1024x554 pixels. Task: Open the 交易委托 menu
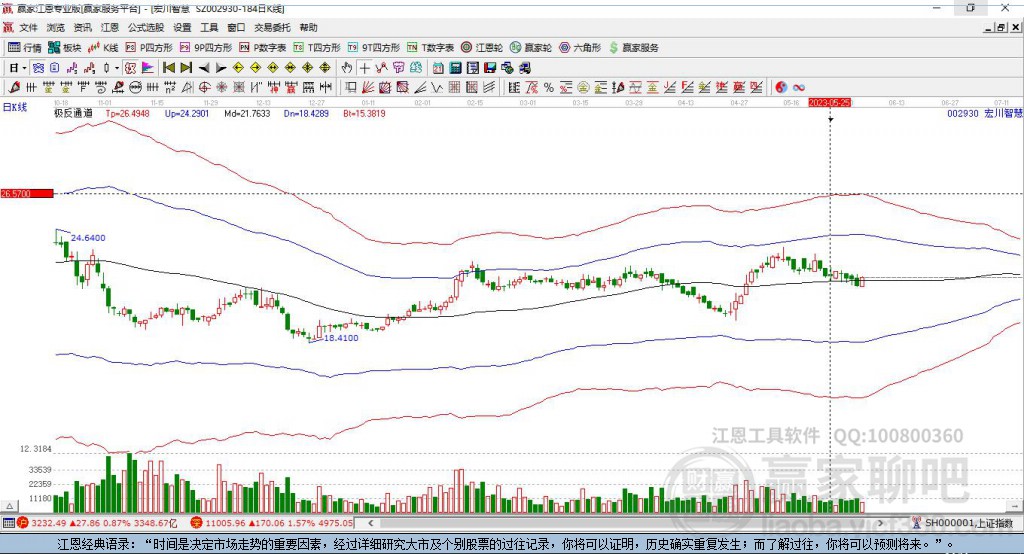pyautogui.click(x=272, y=27)
